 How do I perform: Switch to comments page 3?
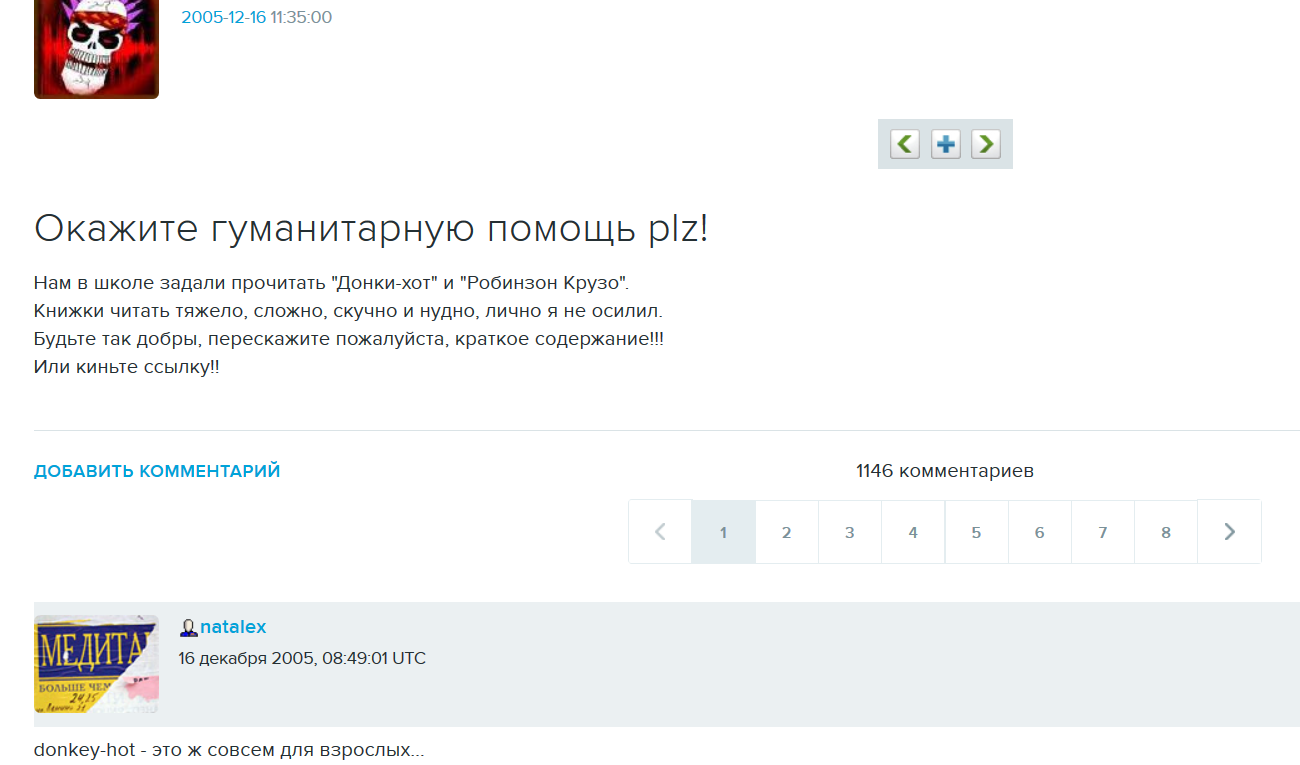pyautogui.click(x=849, y=532)
